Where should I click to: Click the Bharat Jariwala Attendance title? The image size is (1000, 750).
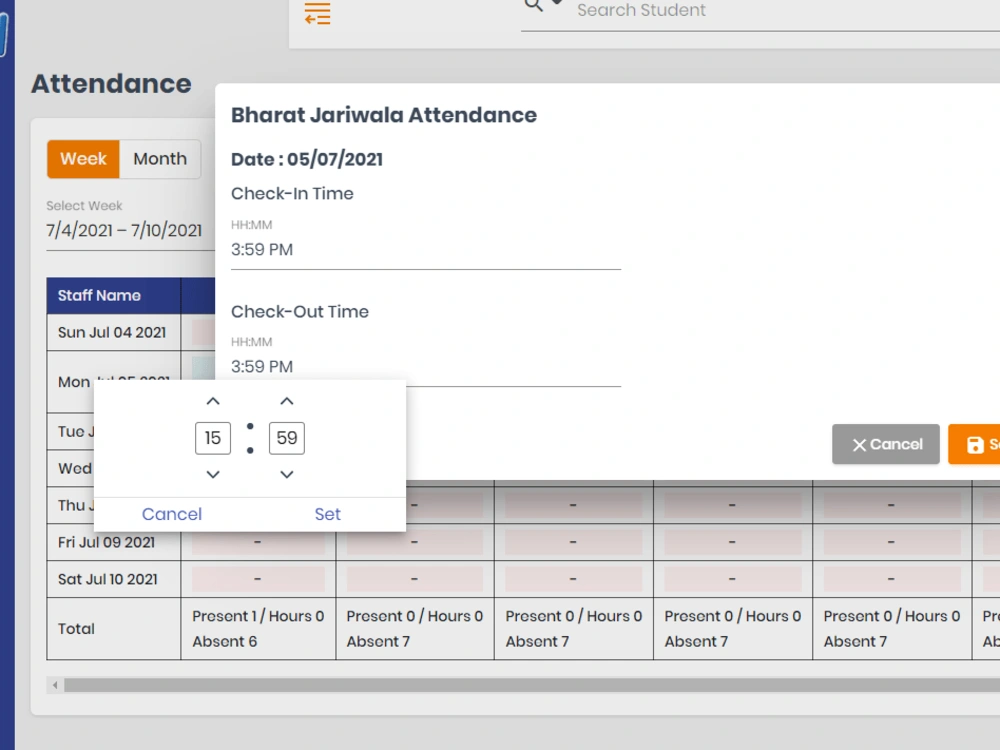coord(384,115)
